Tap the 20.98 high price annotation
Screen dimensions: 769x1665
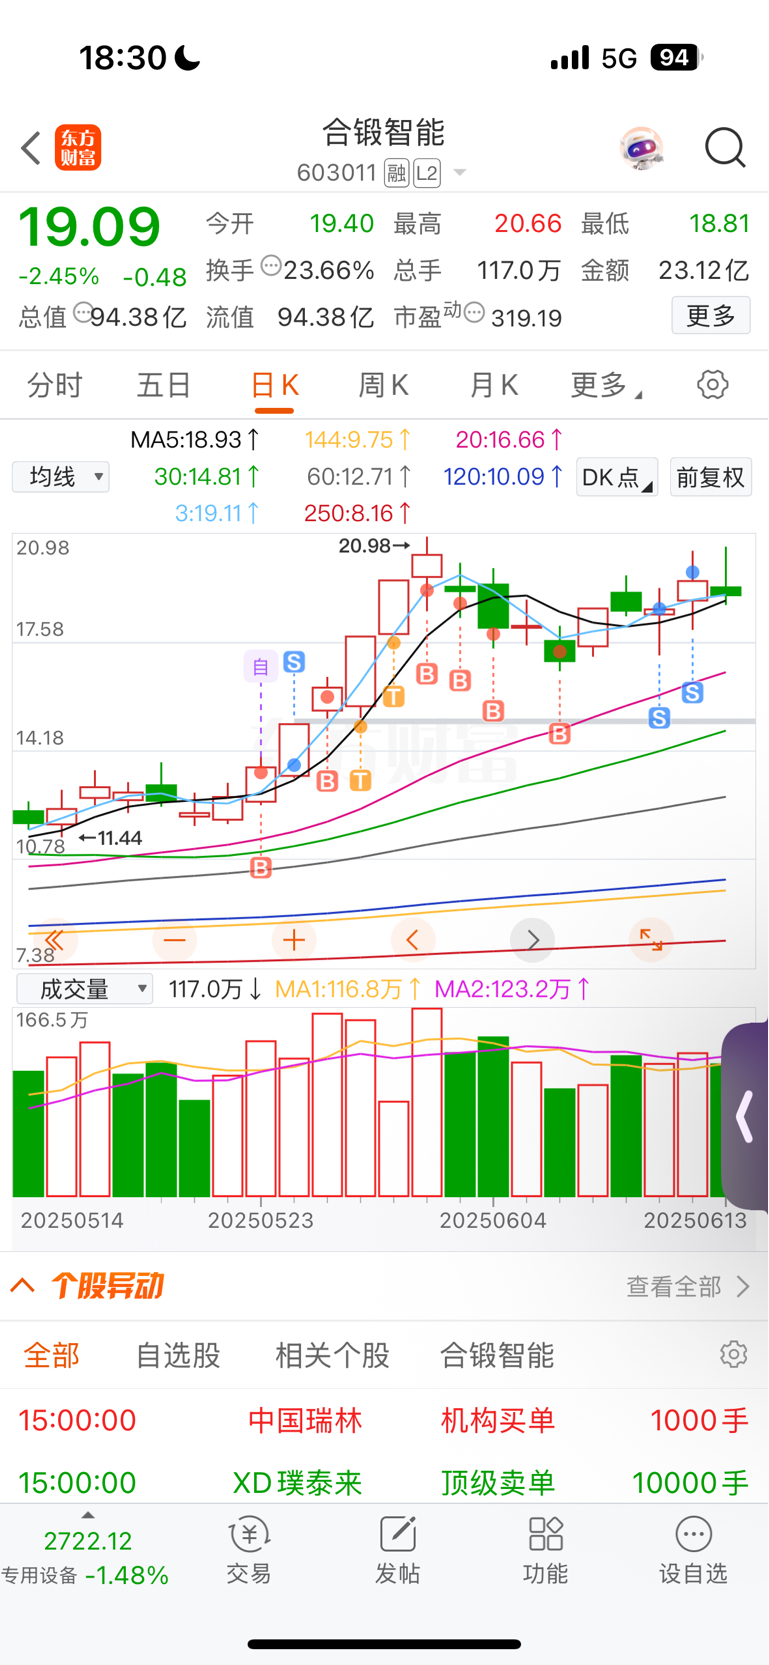374,546
